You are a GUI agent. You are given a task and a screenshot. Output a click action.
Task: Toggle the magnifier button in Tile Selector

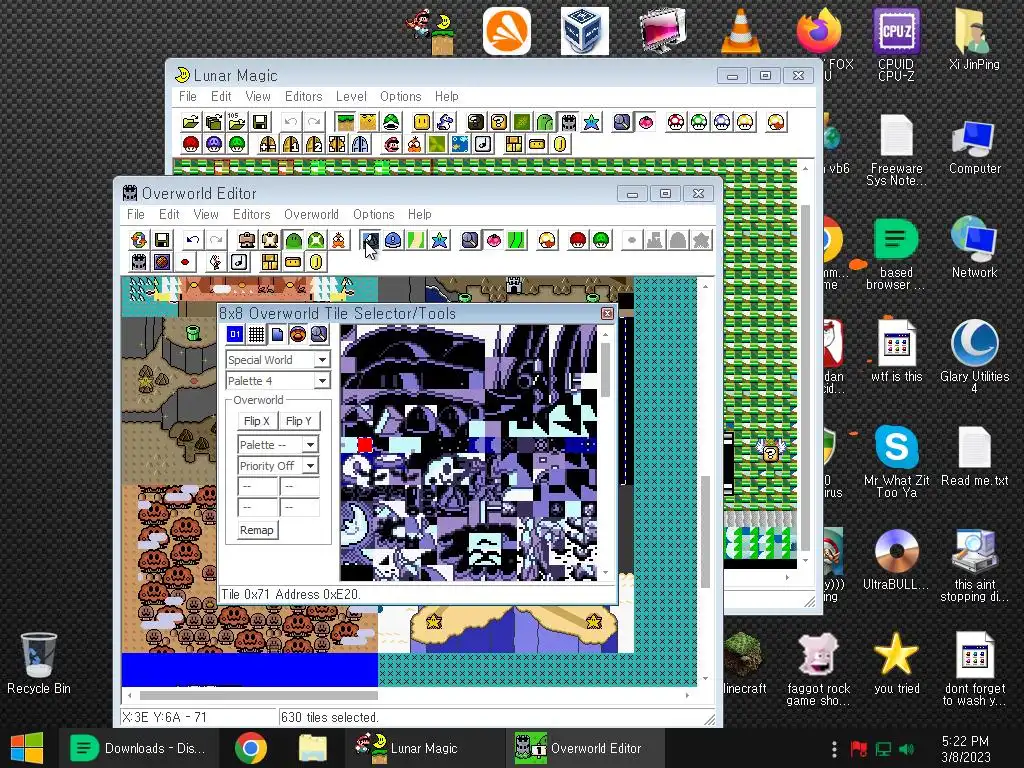pos(319,335)
